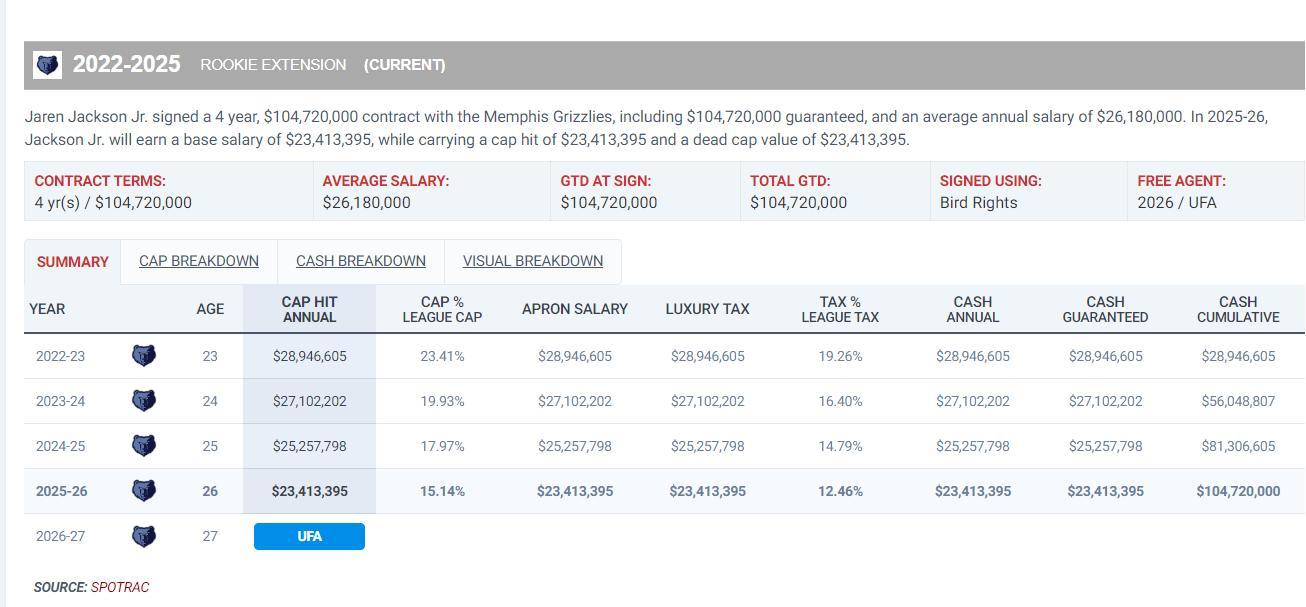
Task: Open the Cash Breakdown tab
Action: (360, 261)
